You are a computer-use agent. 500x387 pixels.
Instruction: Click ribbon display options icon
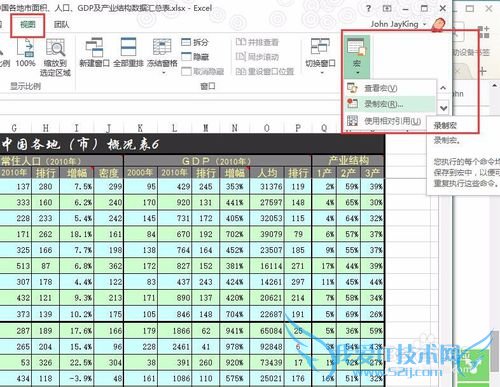tap(387, 8)
